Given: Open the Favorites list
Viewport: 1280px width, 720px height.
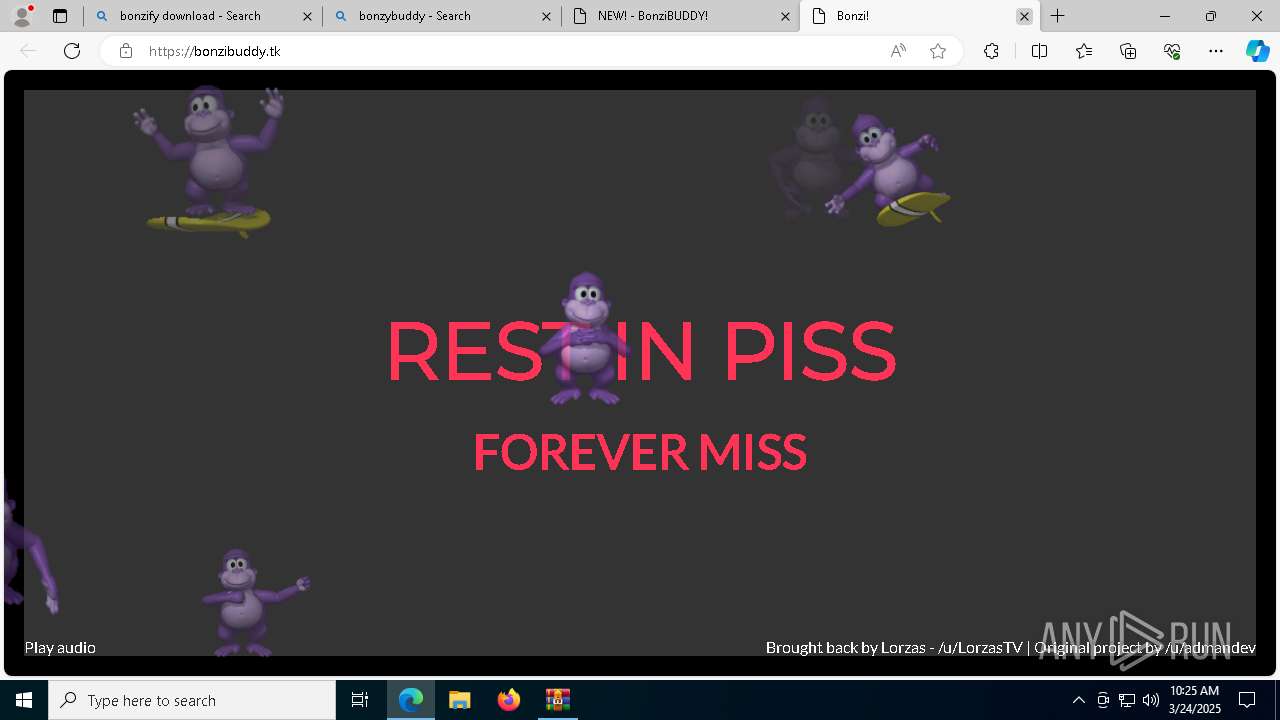Looking at the screenshot, I should point(1084,51).
